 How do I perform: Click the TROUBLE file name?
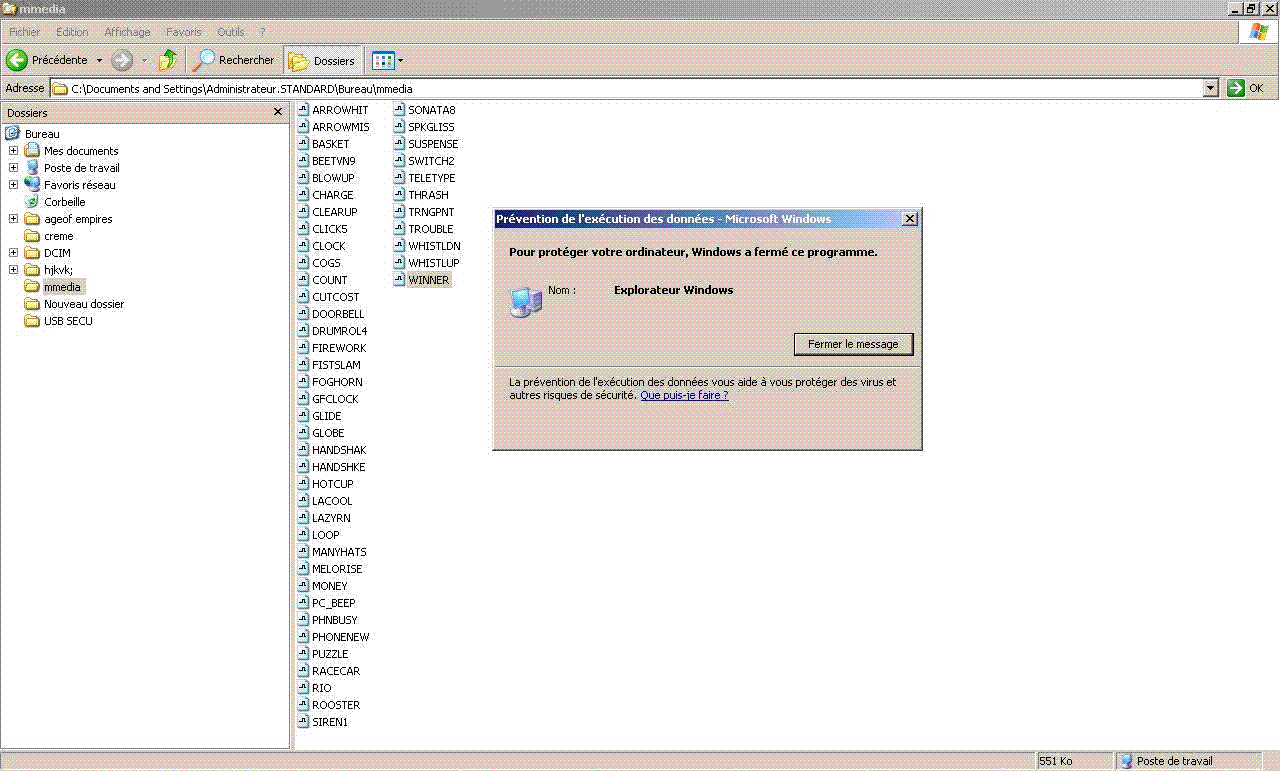pos(431,229)
